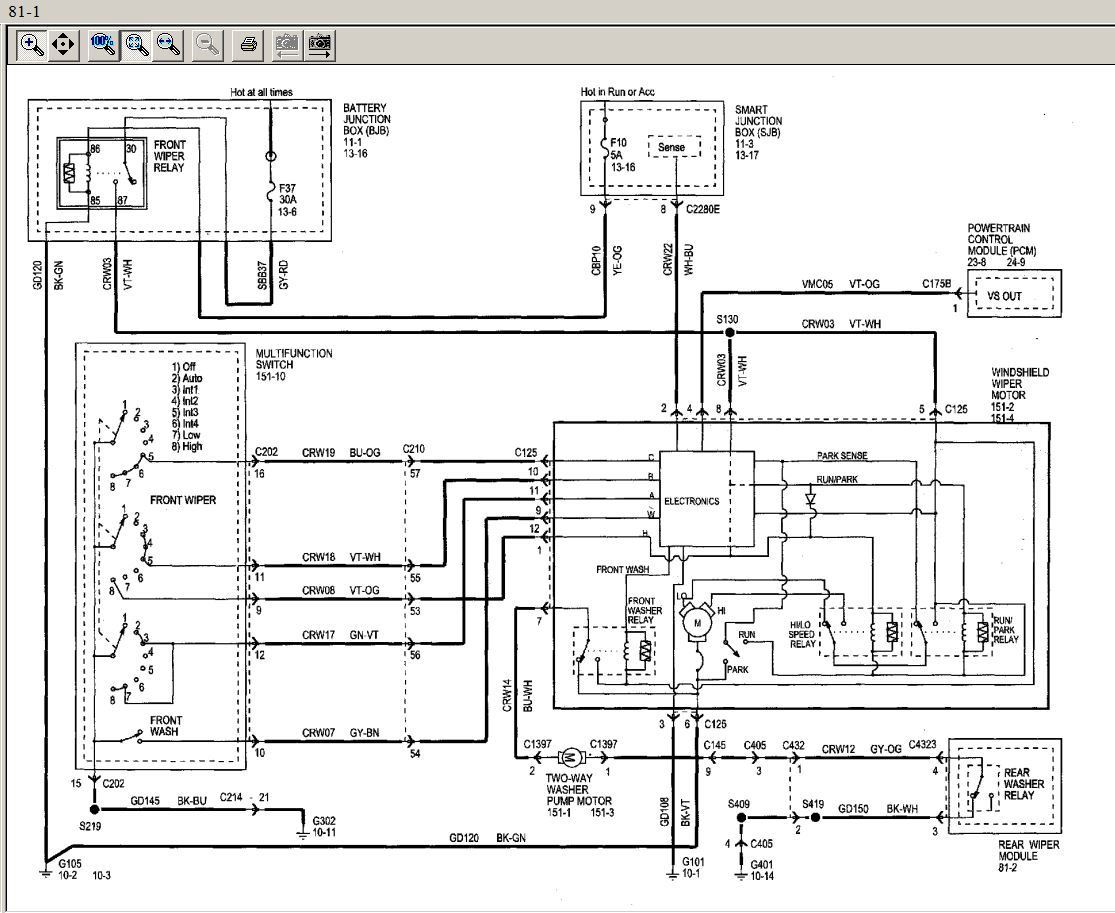Click the greyed zoom-out magnifier
The image size is (1115, 913).
208,45
